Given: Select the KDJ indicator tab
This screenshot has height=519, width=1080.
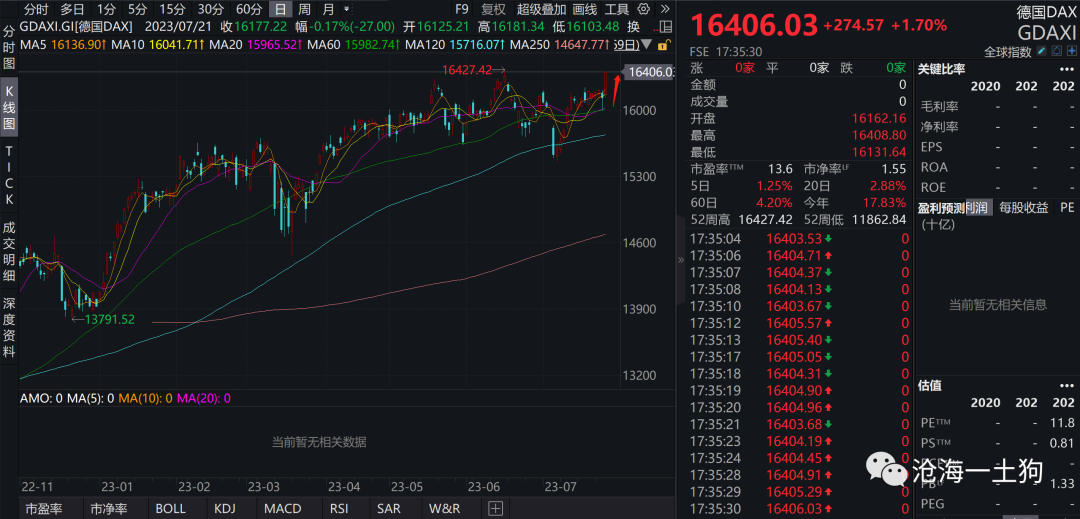Looking at the screenshot, I should click(x=225, y=509).
